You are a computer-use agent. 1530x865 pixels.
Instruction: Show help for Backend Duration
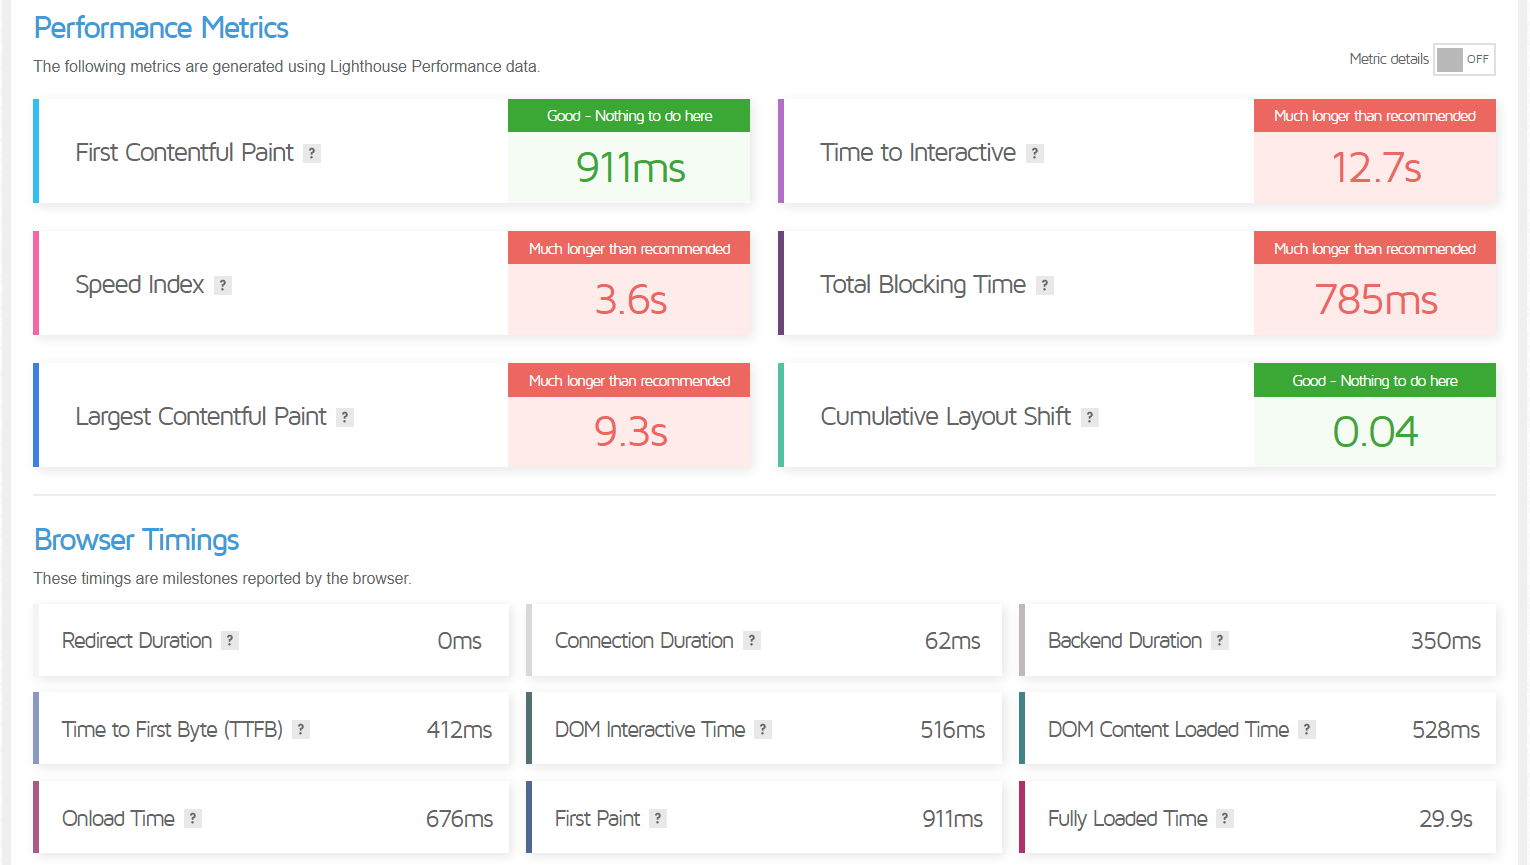[1220, 641]
